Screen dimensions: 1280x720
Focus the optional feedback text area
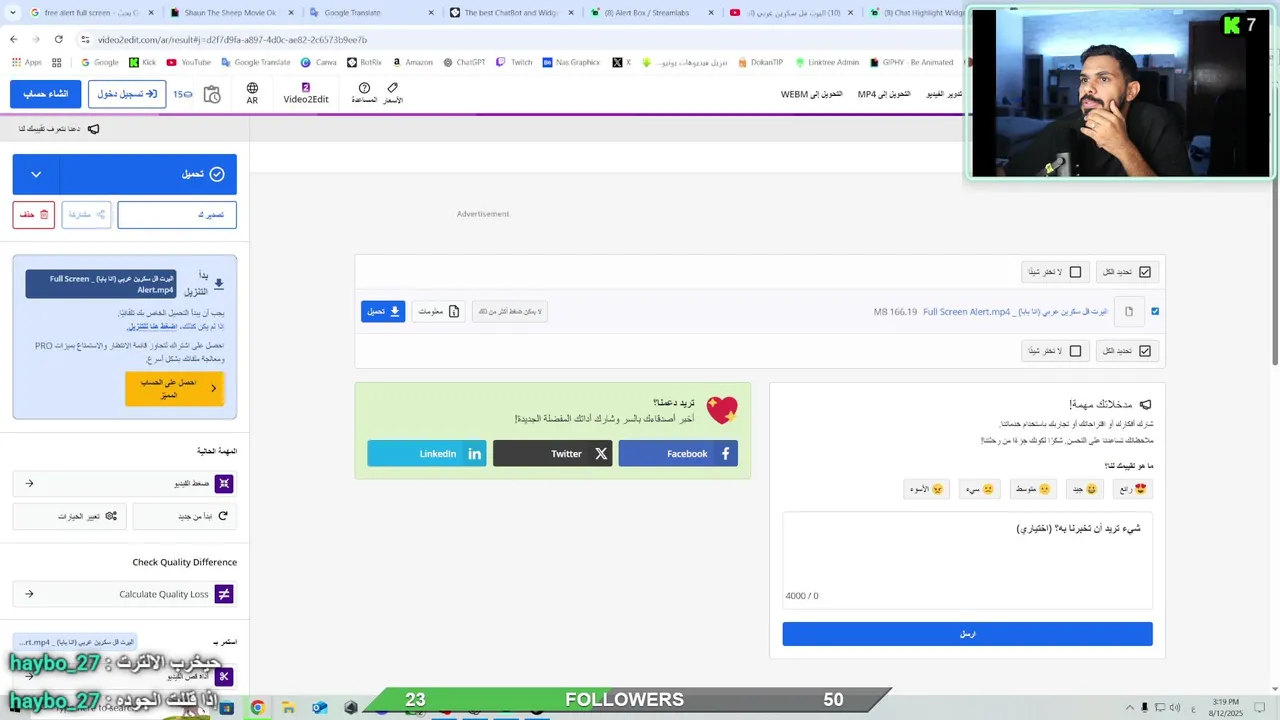[x=967, y=561]
